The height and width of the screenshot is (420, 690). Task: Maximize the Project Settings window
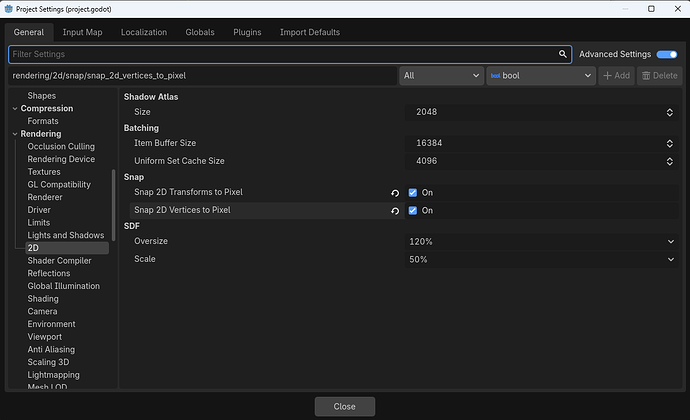click(x=651, y=9)
